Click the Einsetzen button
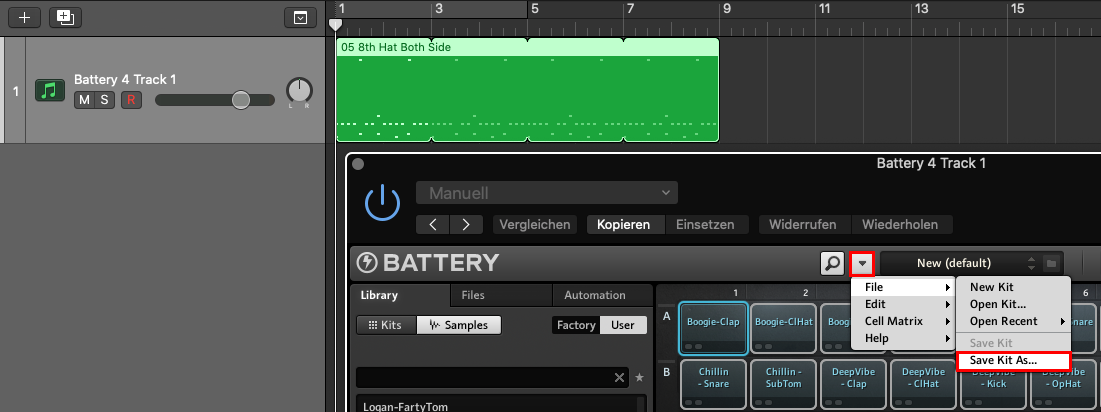Viewport: 1101px width, 412px height. tap(705, 225)
